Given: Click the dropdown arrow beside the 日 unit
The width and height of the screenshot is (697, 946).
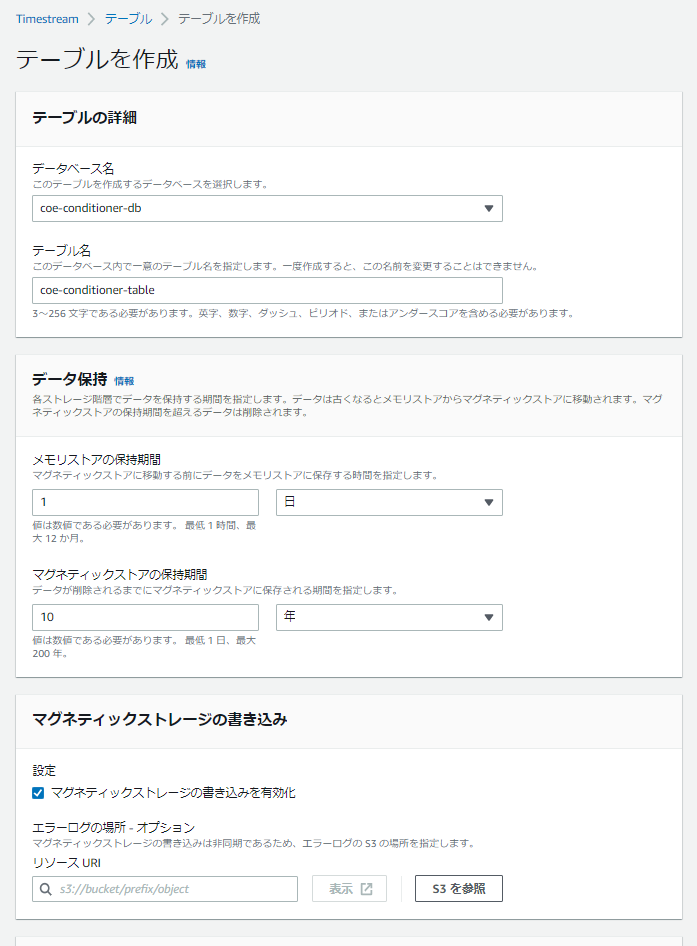Looking at the screenshot, I should click(x=489, y=502).
